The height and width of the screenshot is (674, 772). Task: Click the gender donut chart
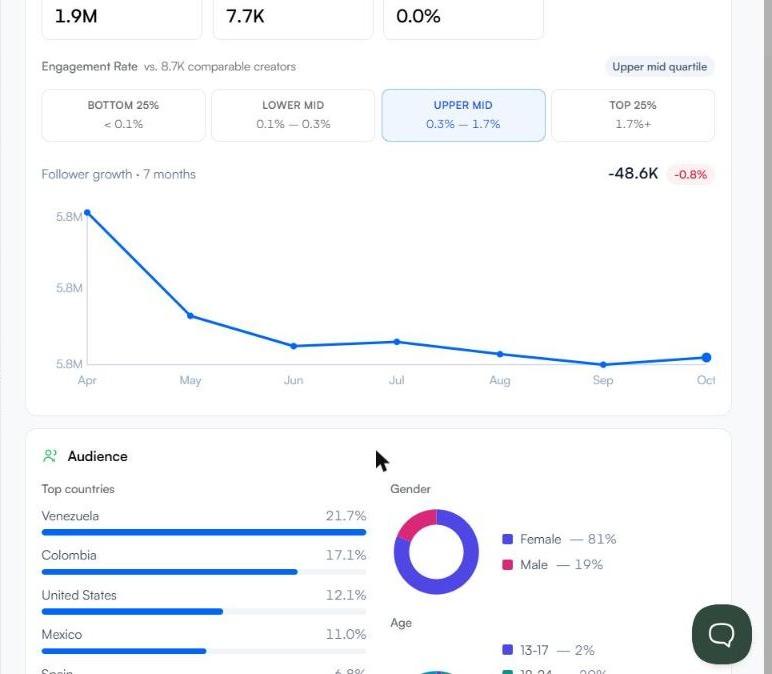[x=436, y=552]
